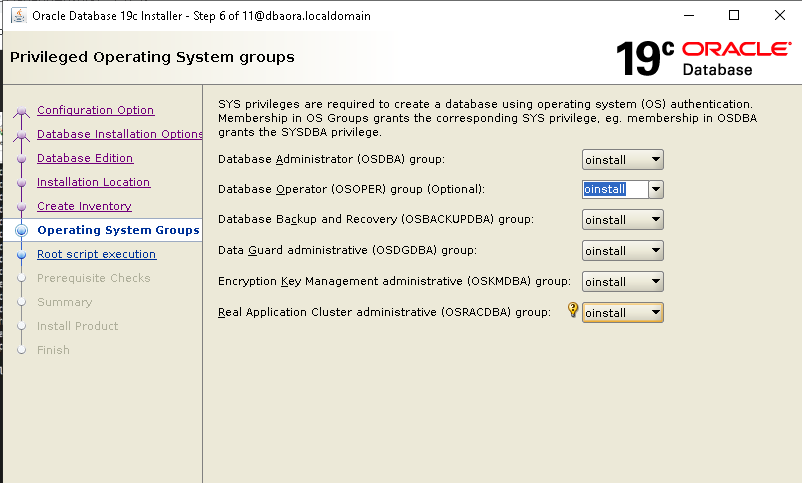Select the Operating System Groups step
The image size is (802, 483).
click(x=118, y=230)
